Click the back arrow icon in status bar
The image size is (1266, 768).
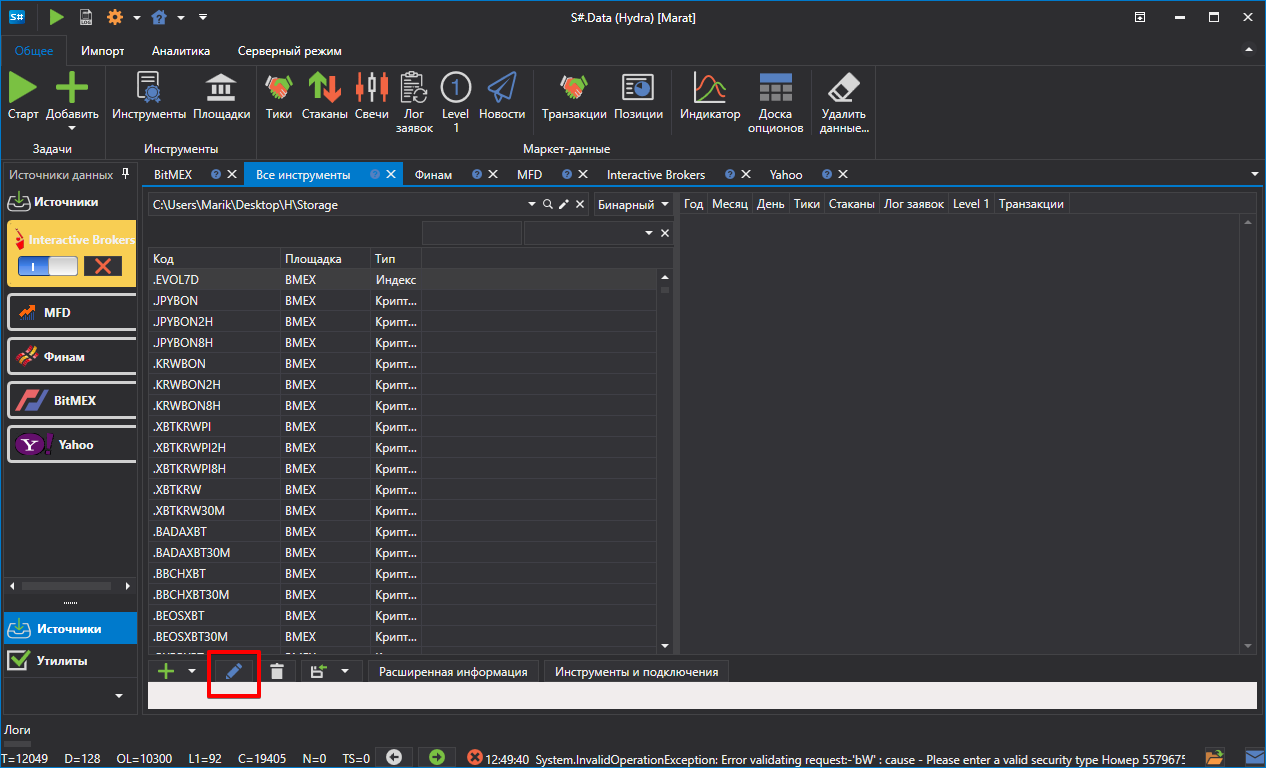(394, 757)
